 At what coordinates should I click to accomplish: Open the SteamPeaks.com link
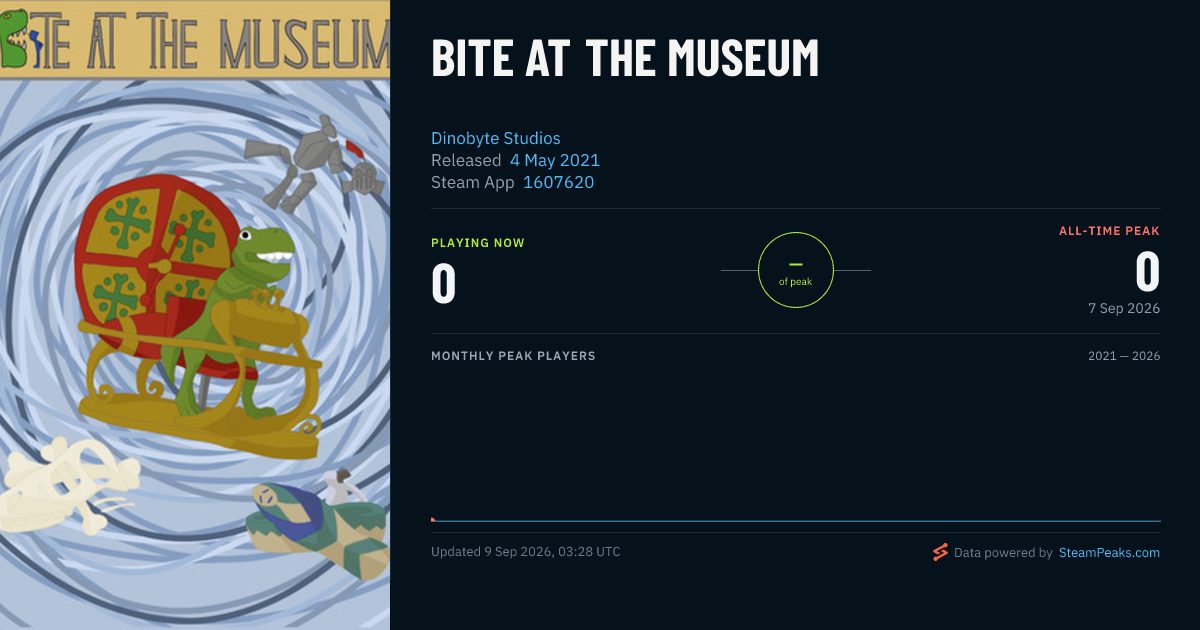(1109, 552)
